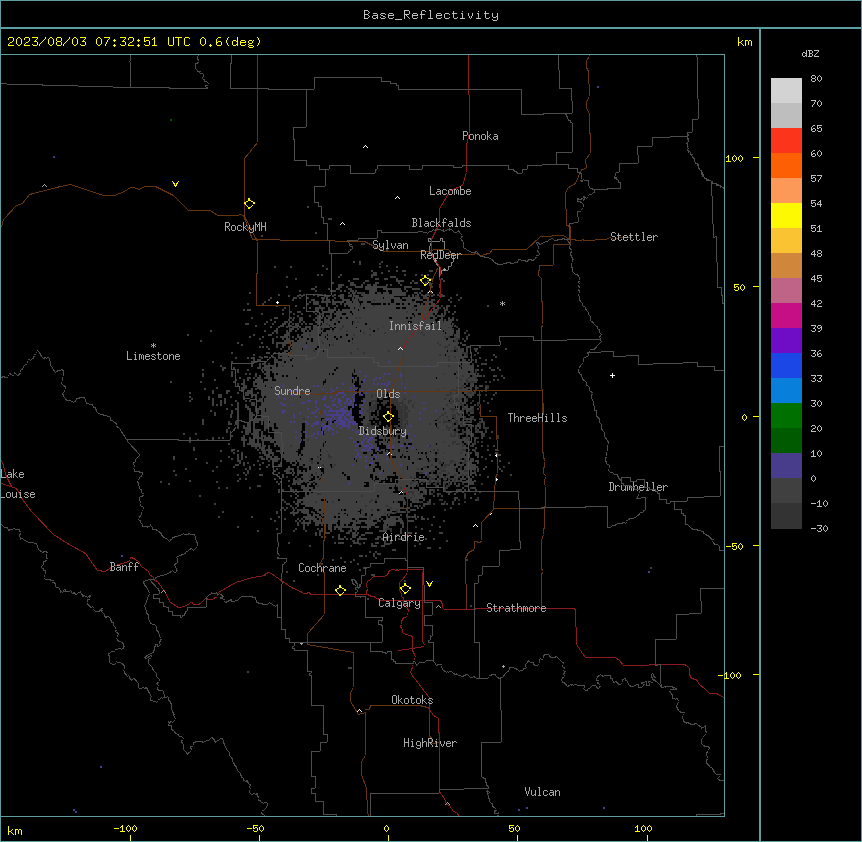Click the dark green 20–10 dBZ legend swatch
The height and width of the screenshot is (842, 862).
[x=786, y=440]
